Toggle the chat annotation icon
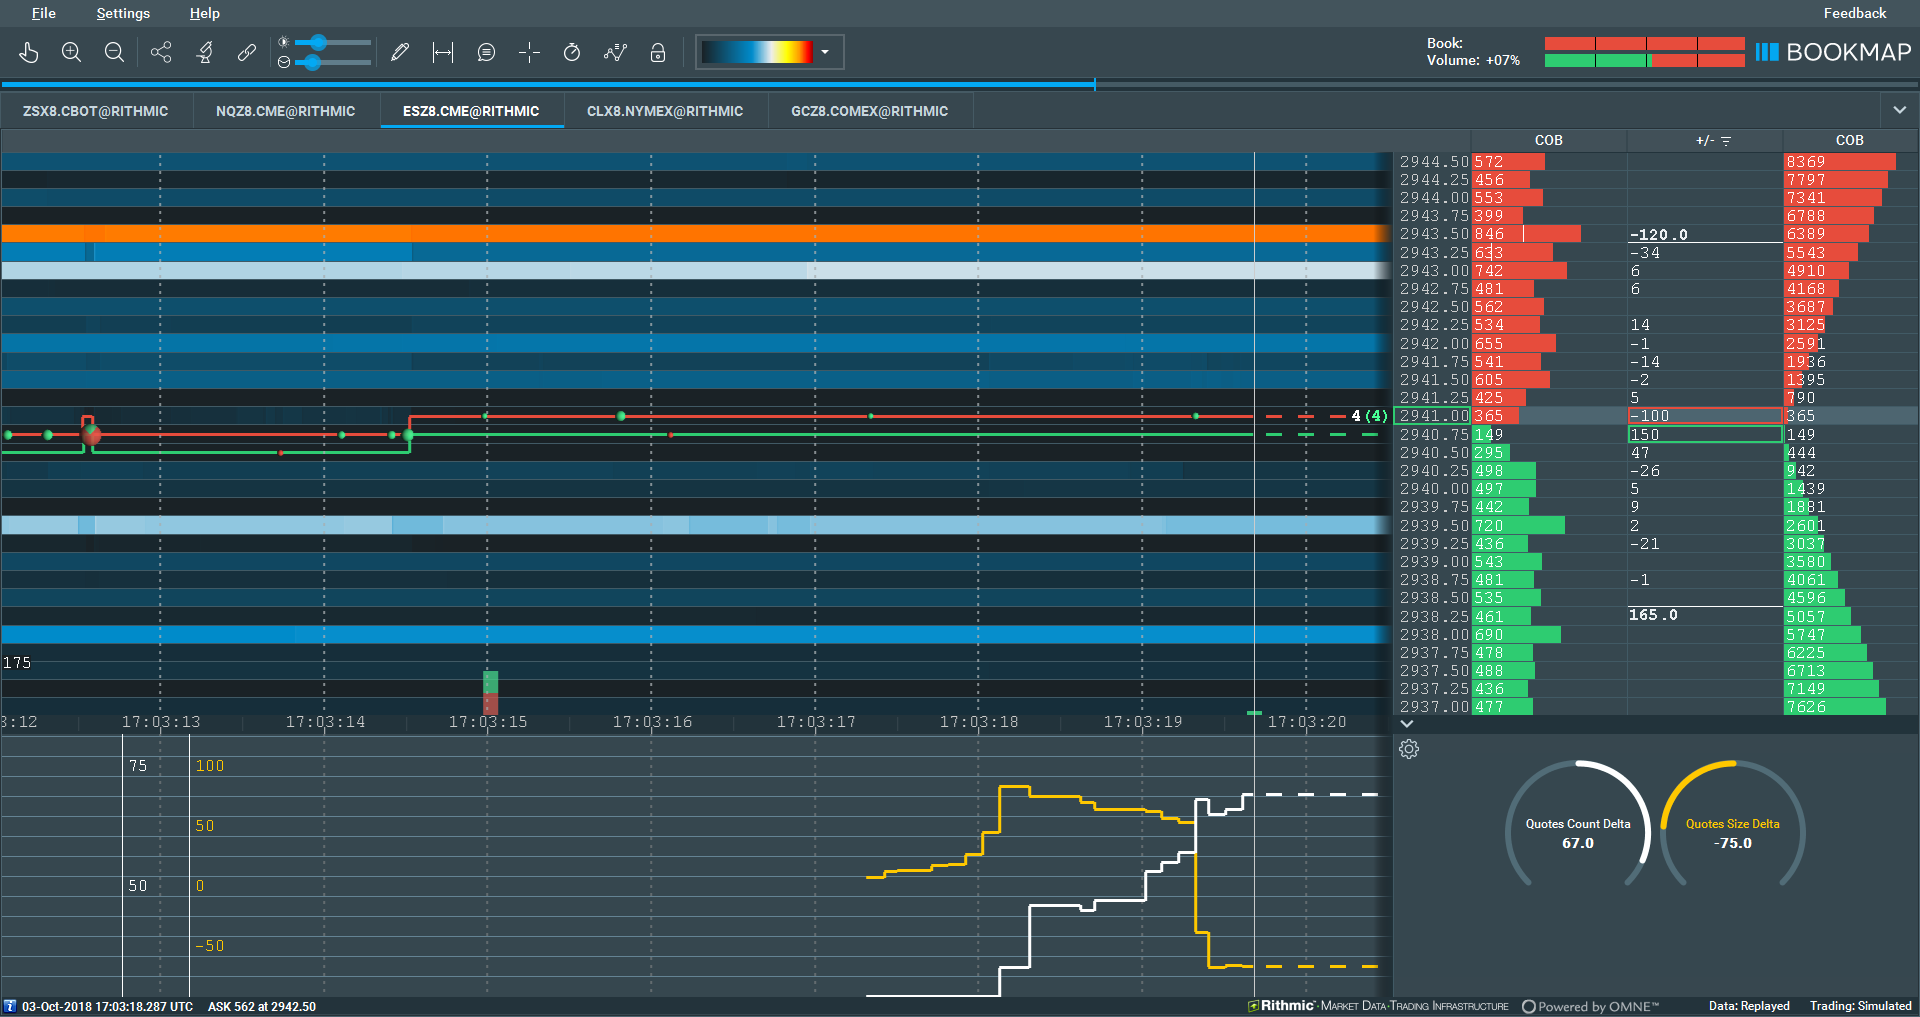Viewport: 1920px width, 1017px height. pyautogui.click(x=487, y=52)
